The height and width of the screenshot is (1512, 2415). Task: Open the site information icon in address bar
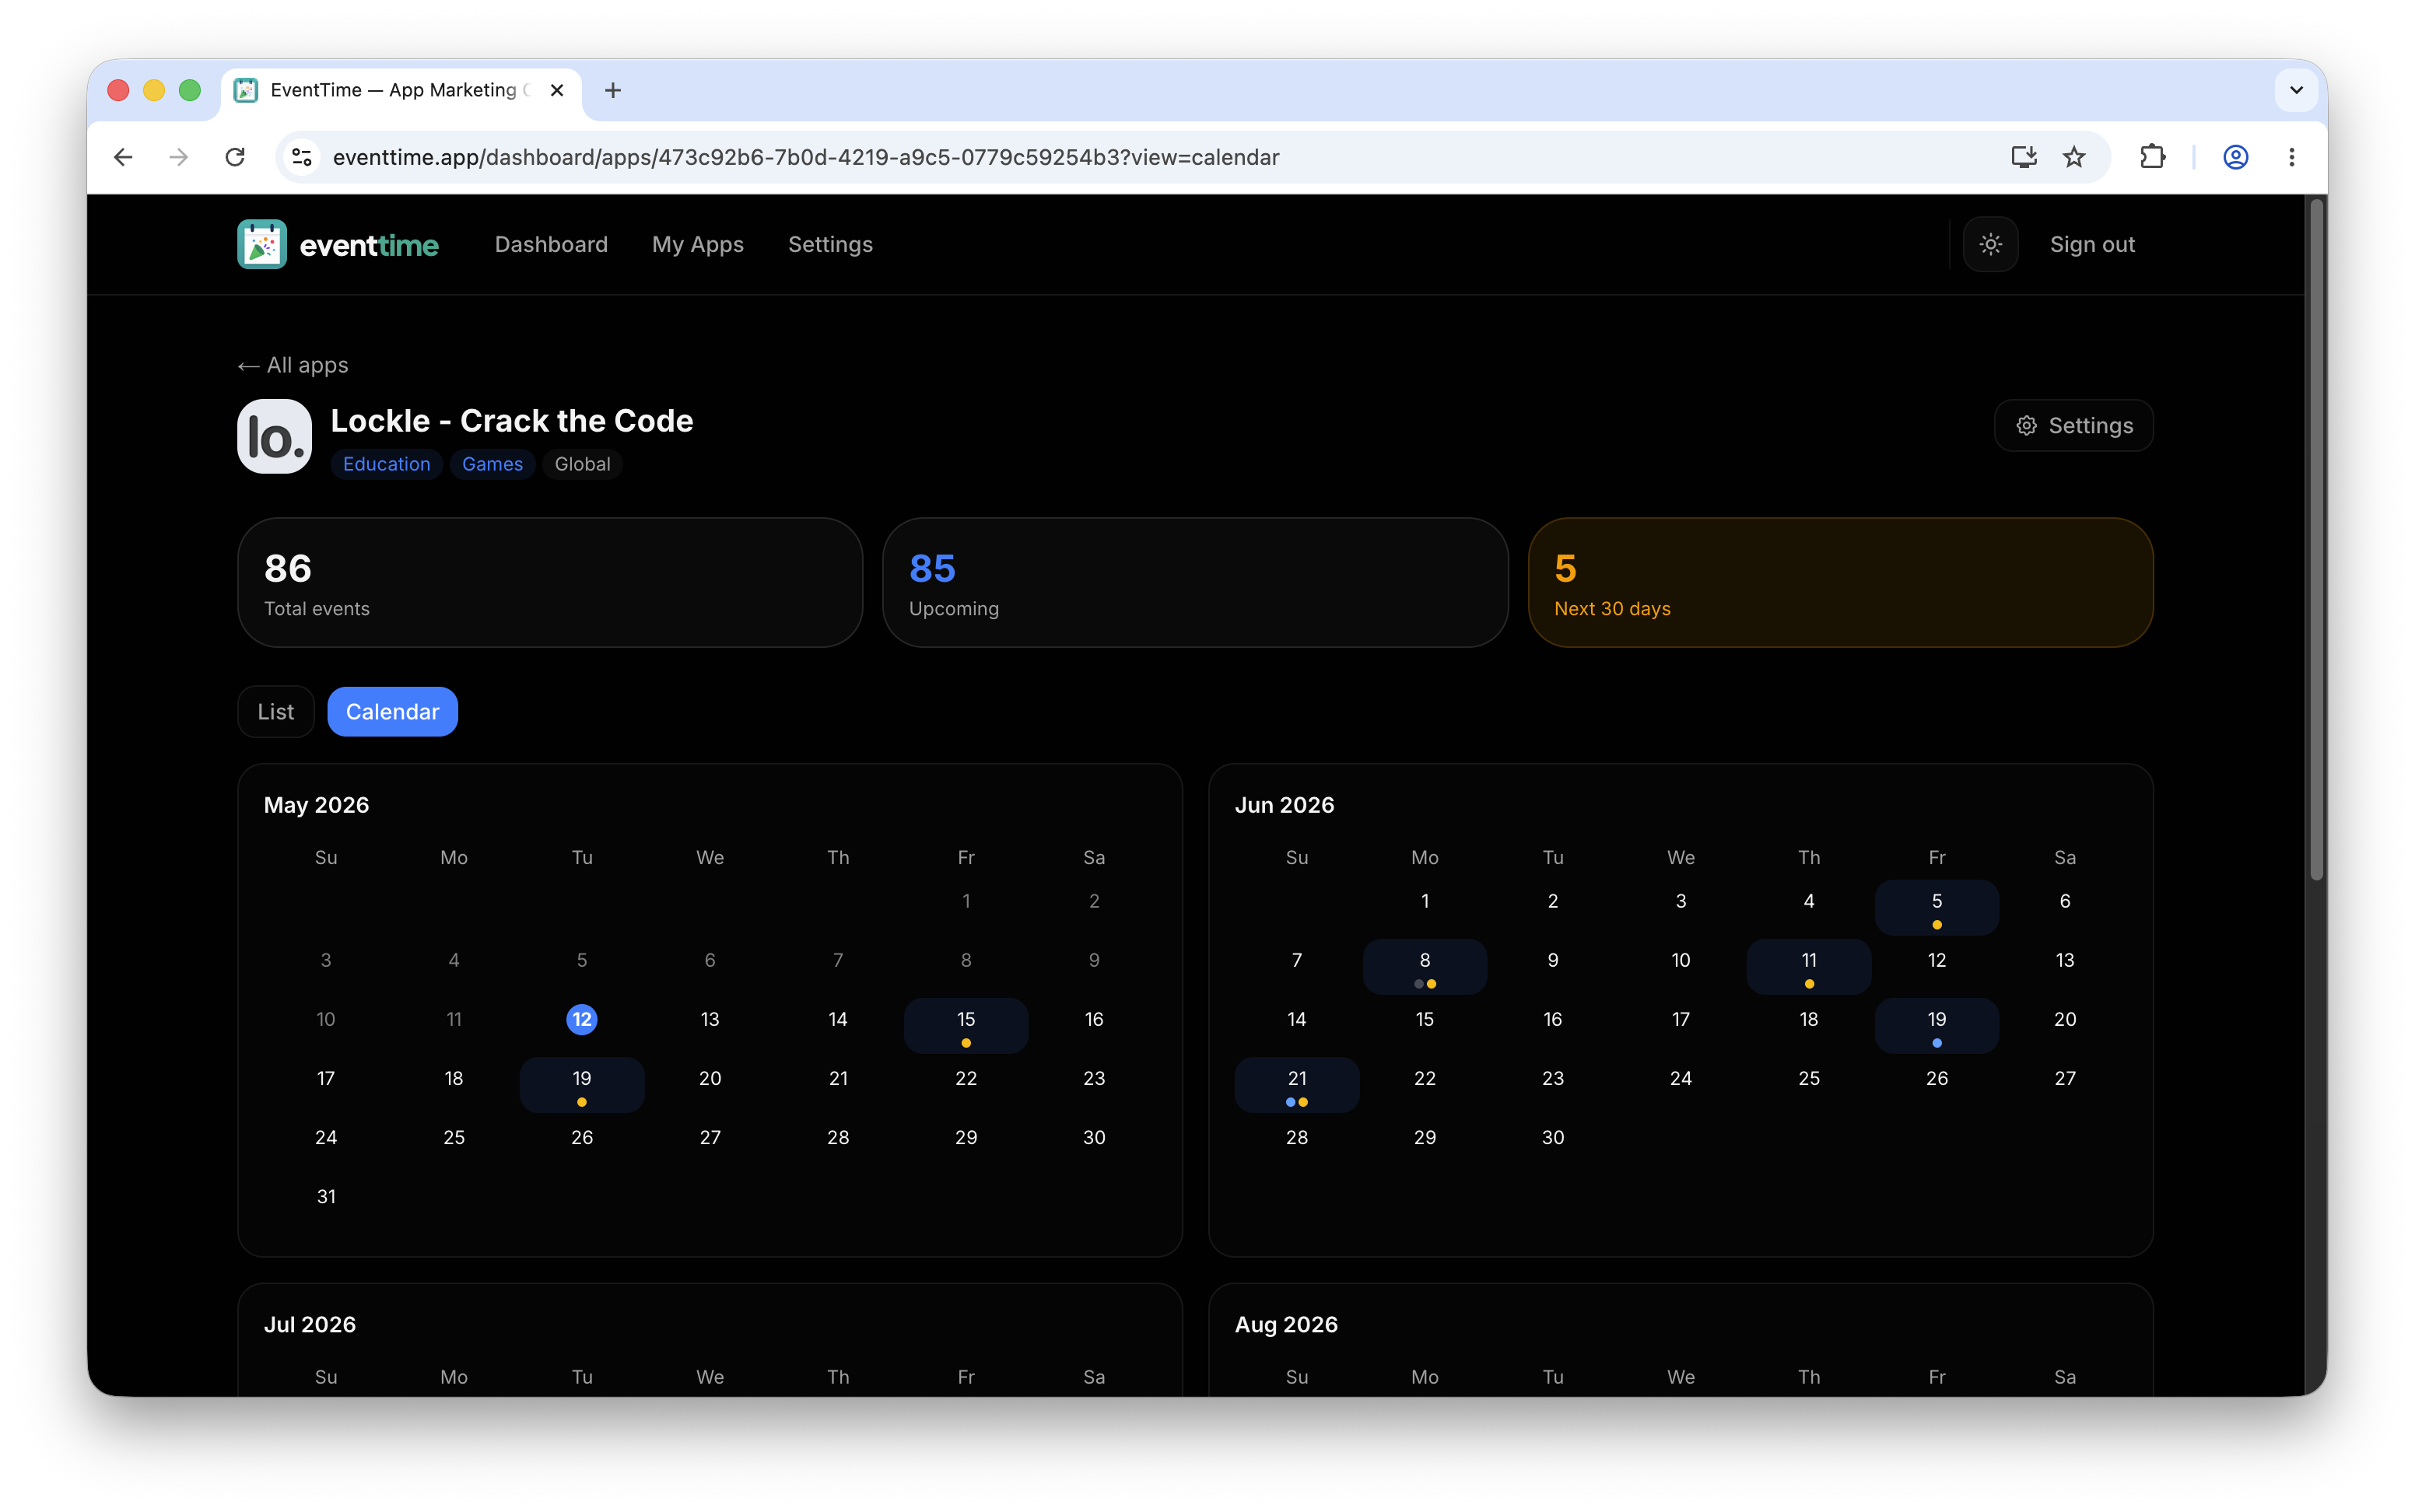point(302,157)
